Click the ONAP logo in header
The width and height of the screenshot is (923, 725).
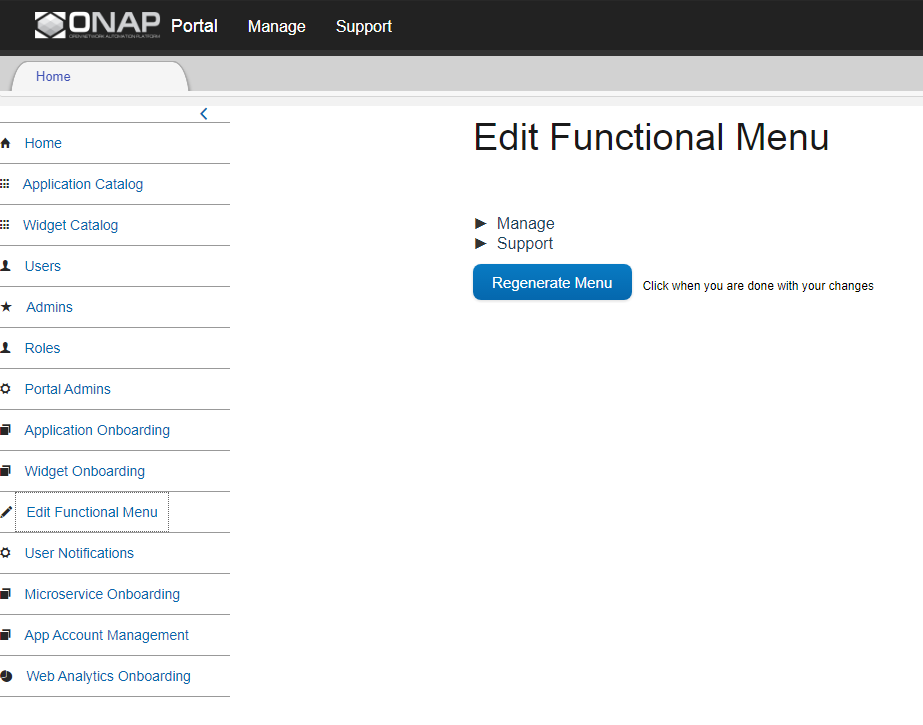pyautogui.click(x=97, y=25)
